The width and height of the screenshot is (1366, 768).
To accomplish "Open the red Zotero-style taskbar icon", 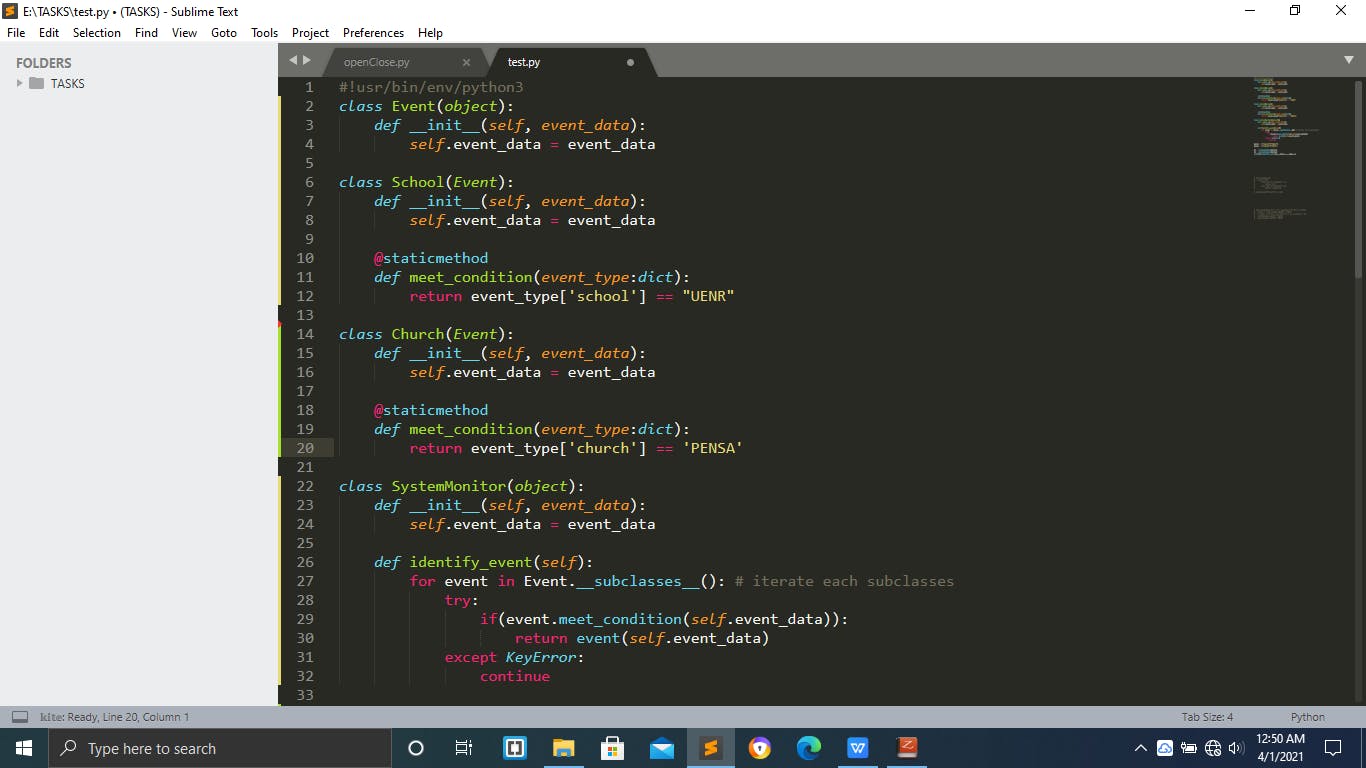I will click(x=907, y=748).
